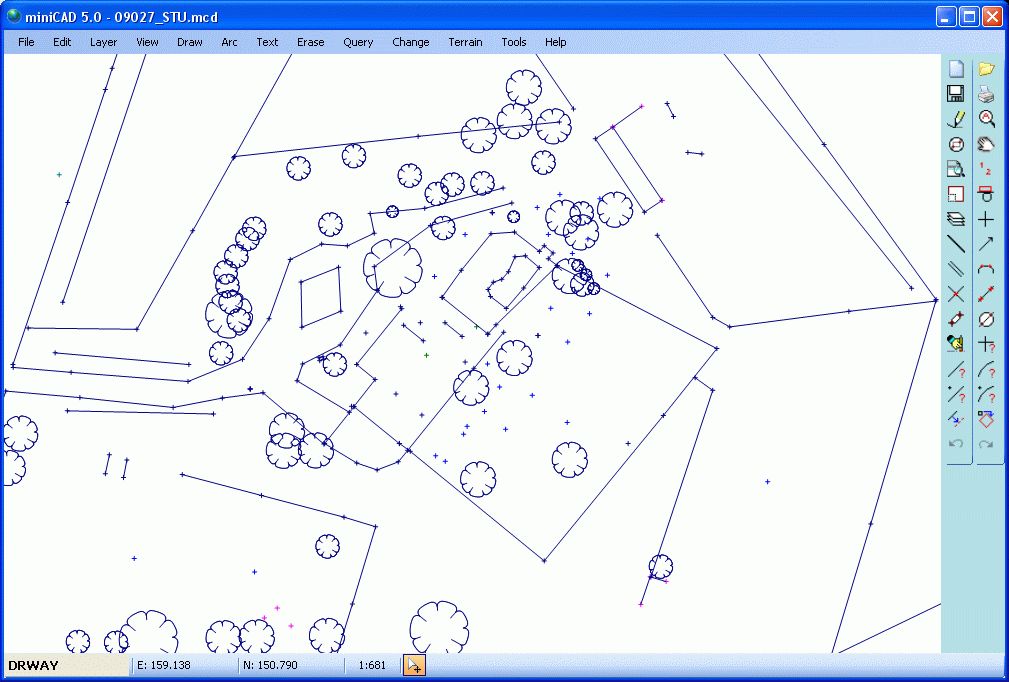Select the pan hand tool
1009x682 pixels.
tap(987, 144)
